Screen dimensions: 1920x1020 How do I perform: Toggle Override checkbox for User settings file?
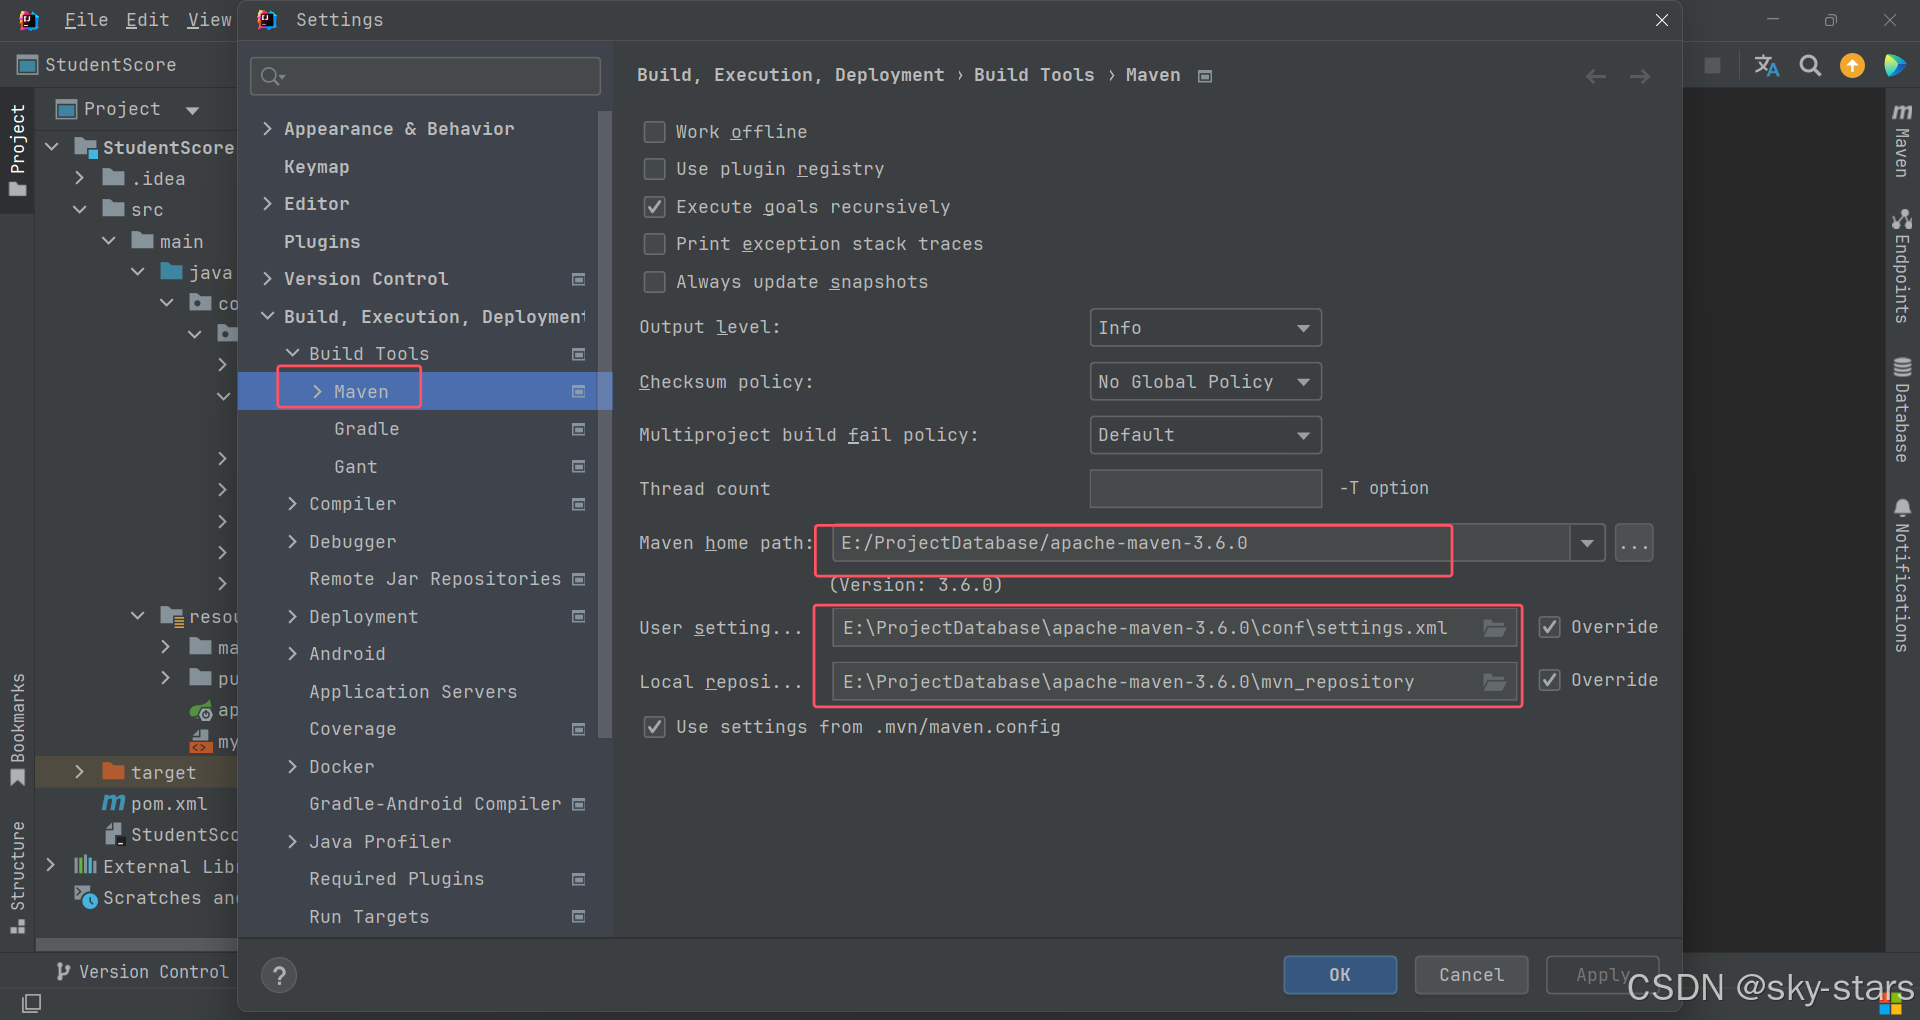coord(1549,627)
